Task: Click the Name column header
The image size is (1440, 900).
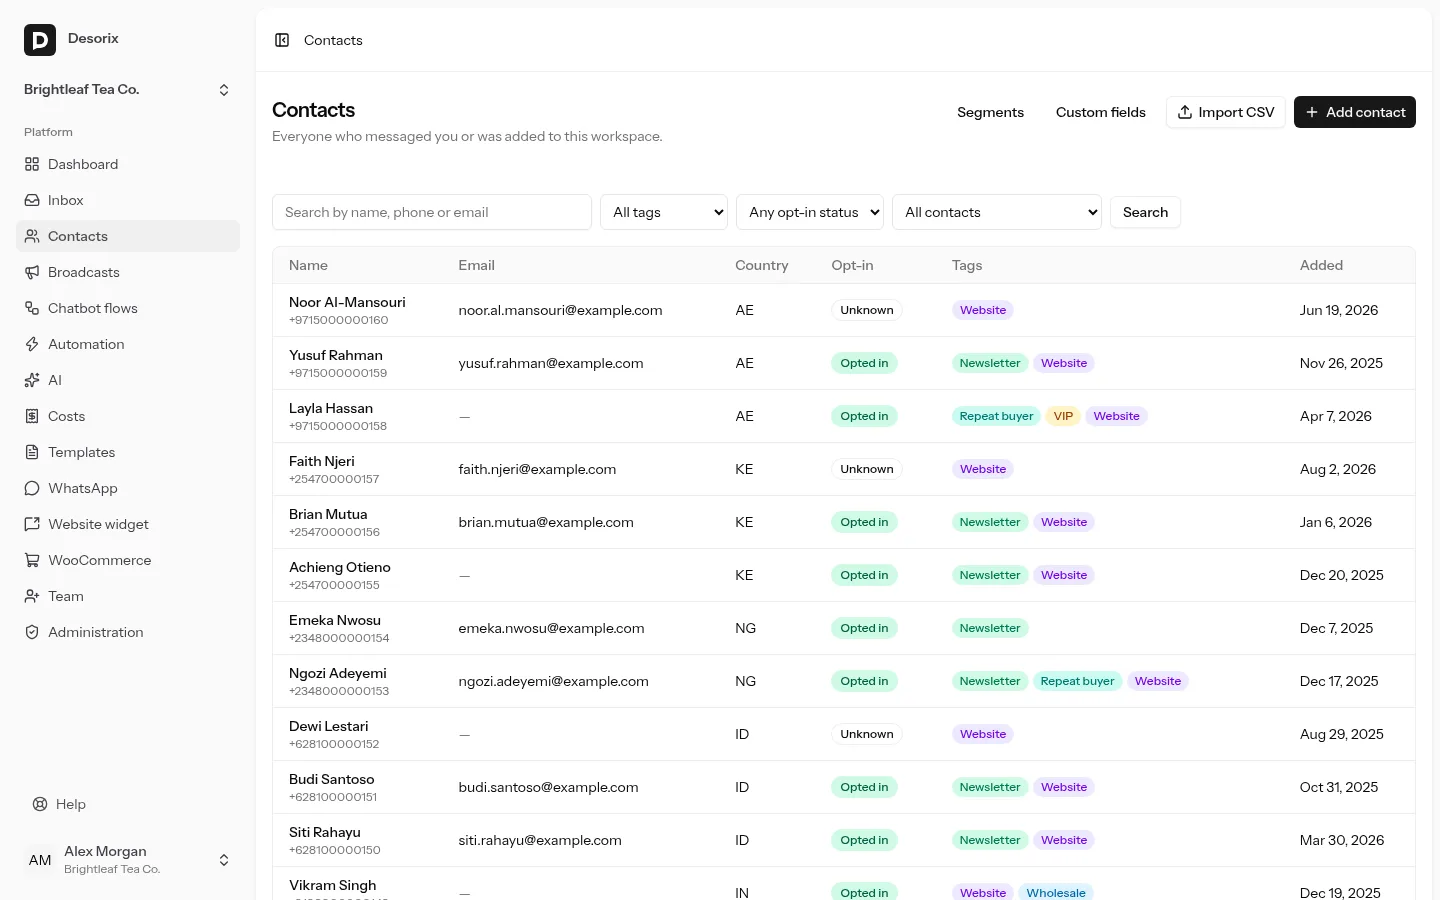Action: coord(308,265)
